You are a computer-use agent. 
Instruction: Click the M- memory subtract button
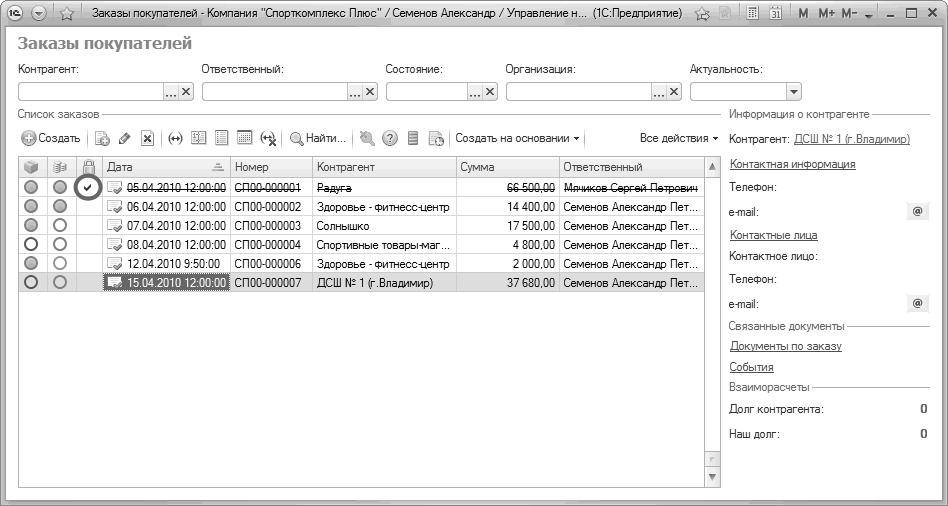[849, 13]
